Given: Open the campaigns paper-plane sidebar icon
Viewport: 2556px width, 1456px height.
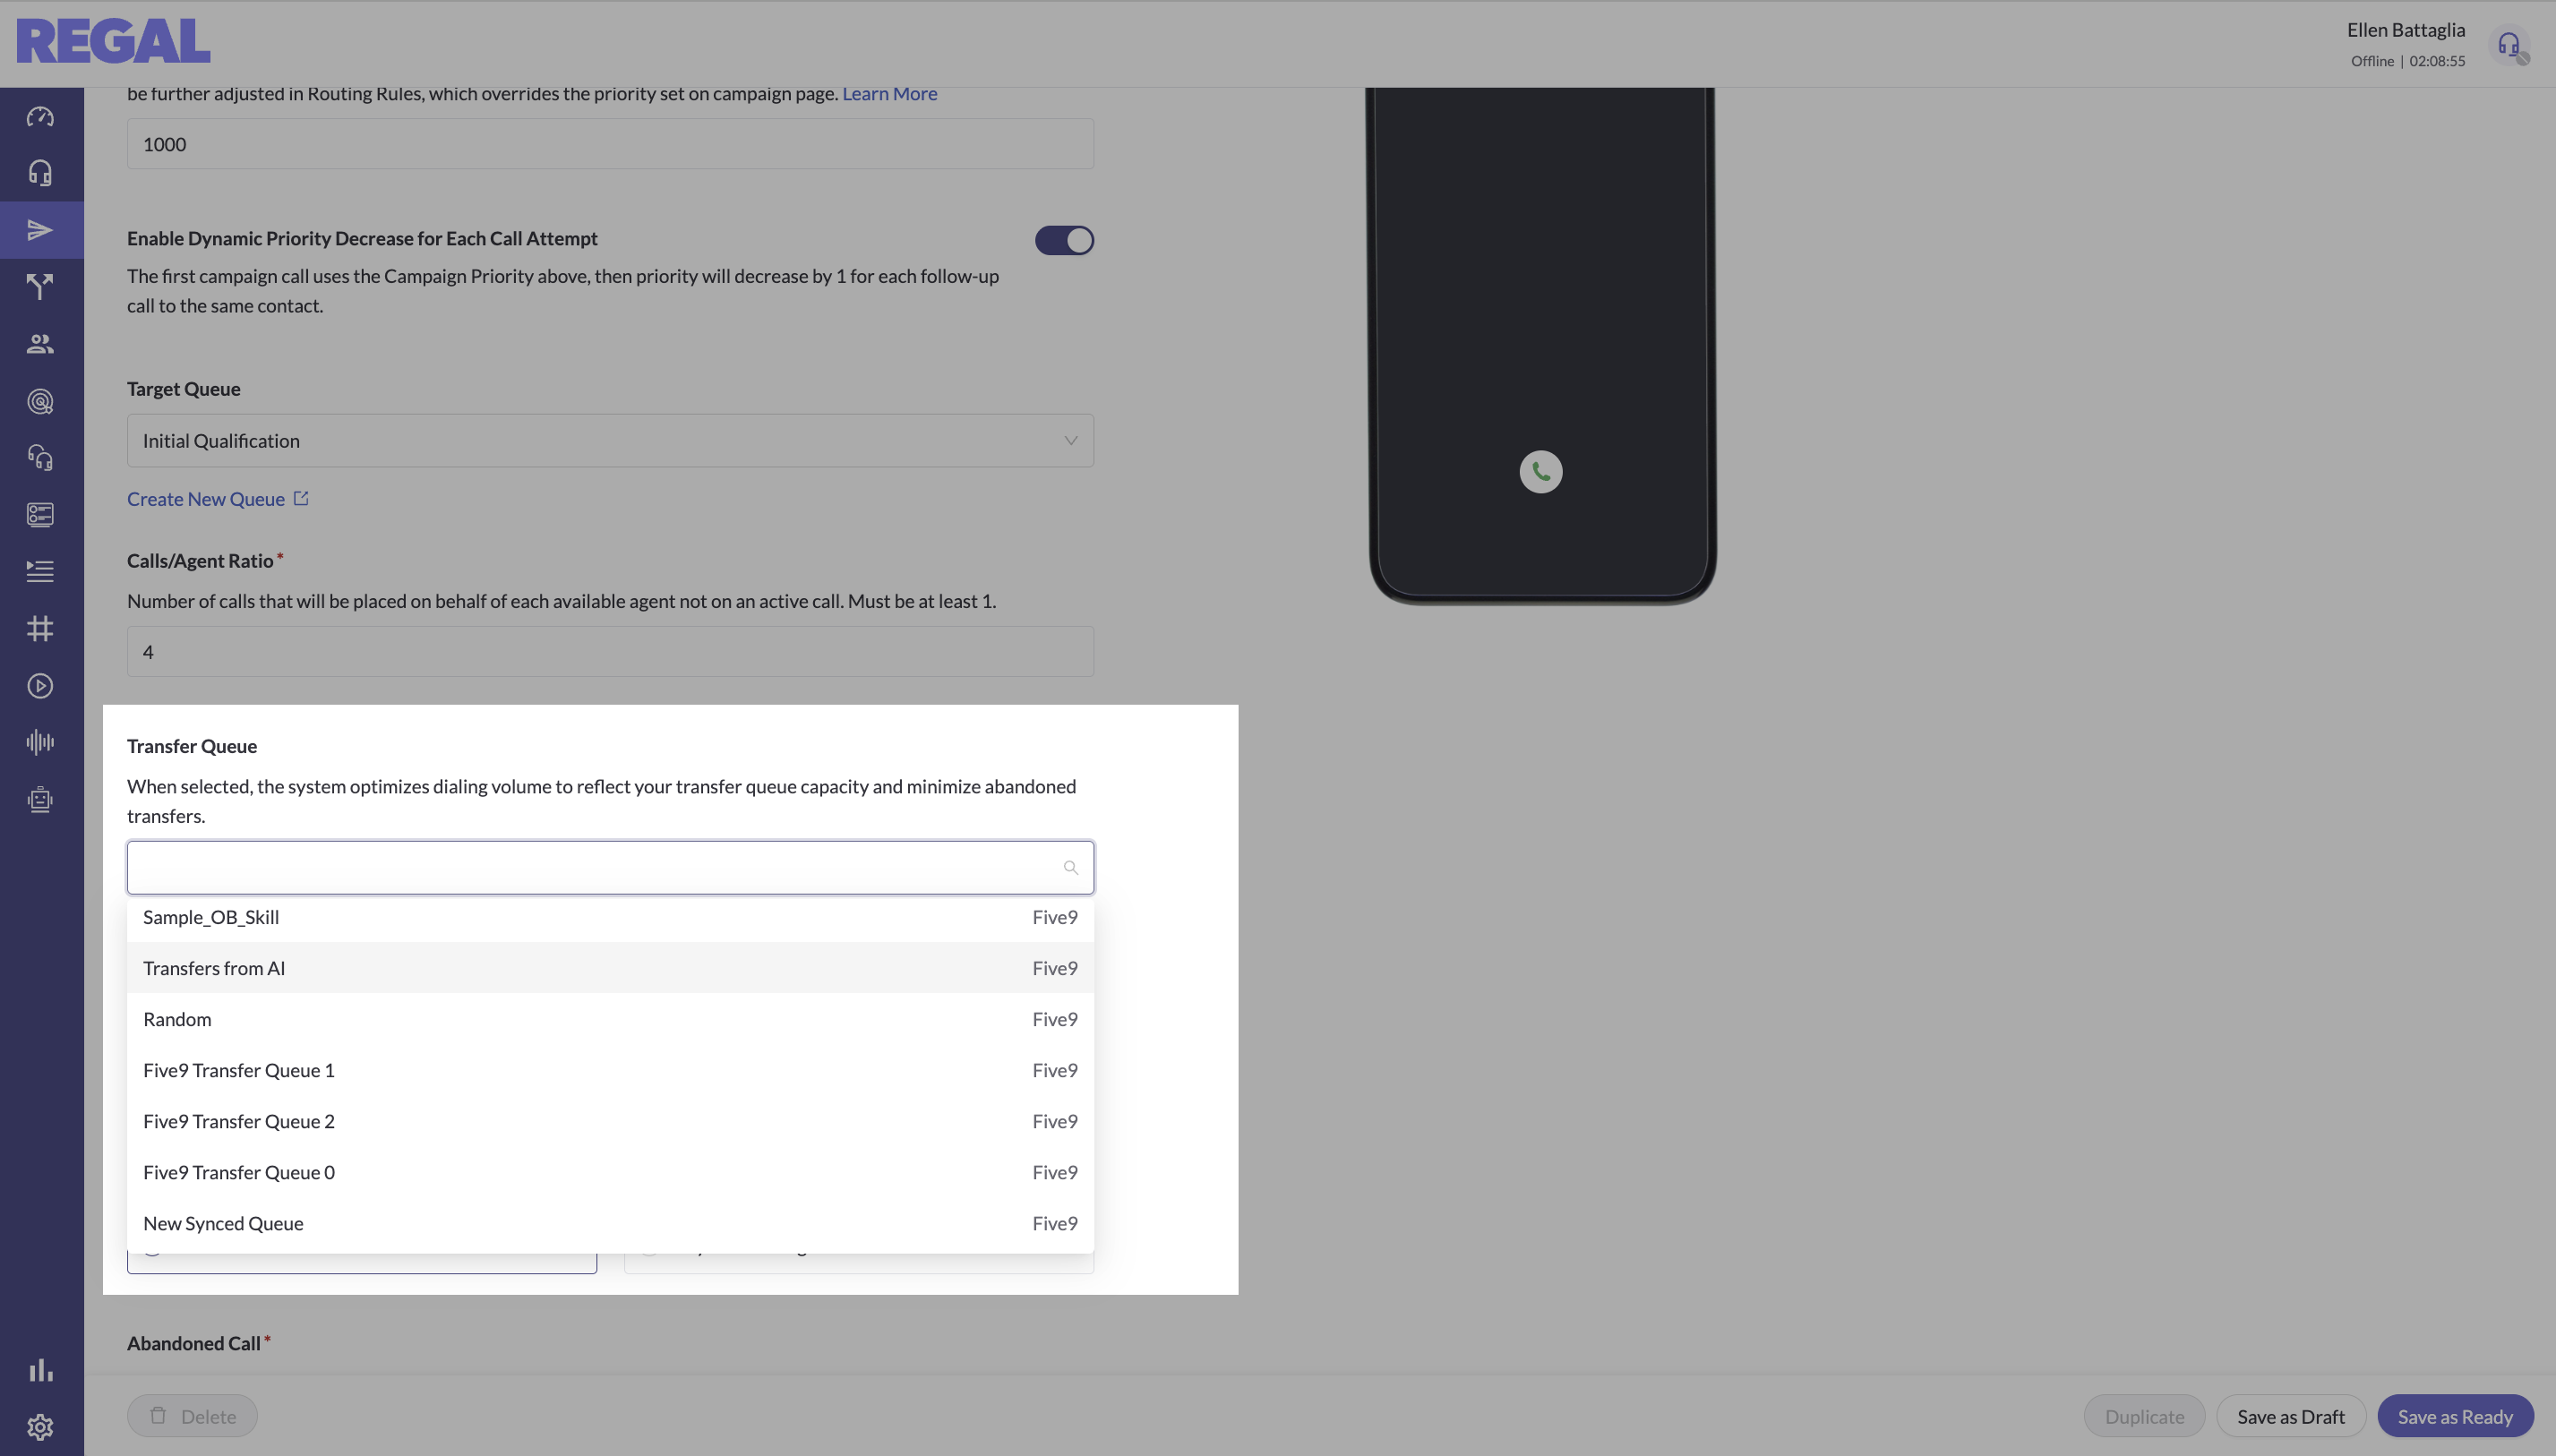Looking at the screenshot, I should coord(40,230).
